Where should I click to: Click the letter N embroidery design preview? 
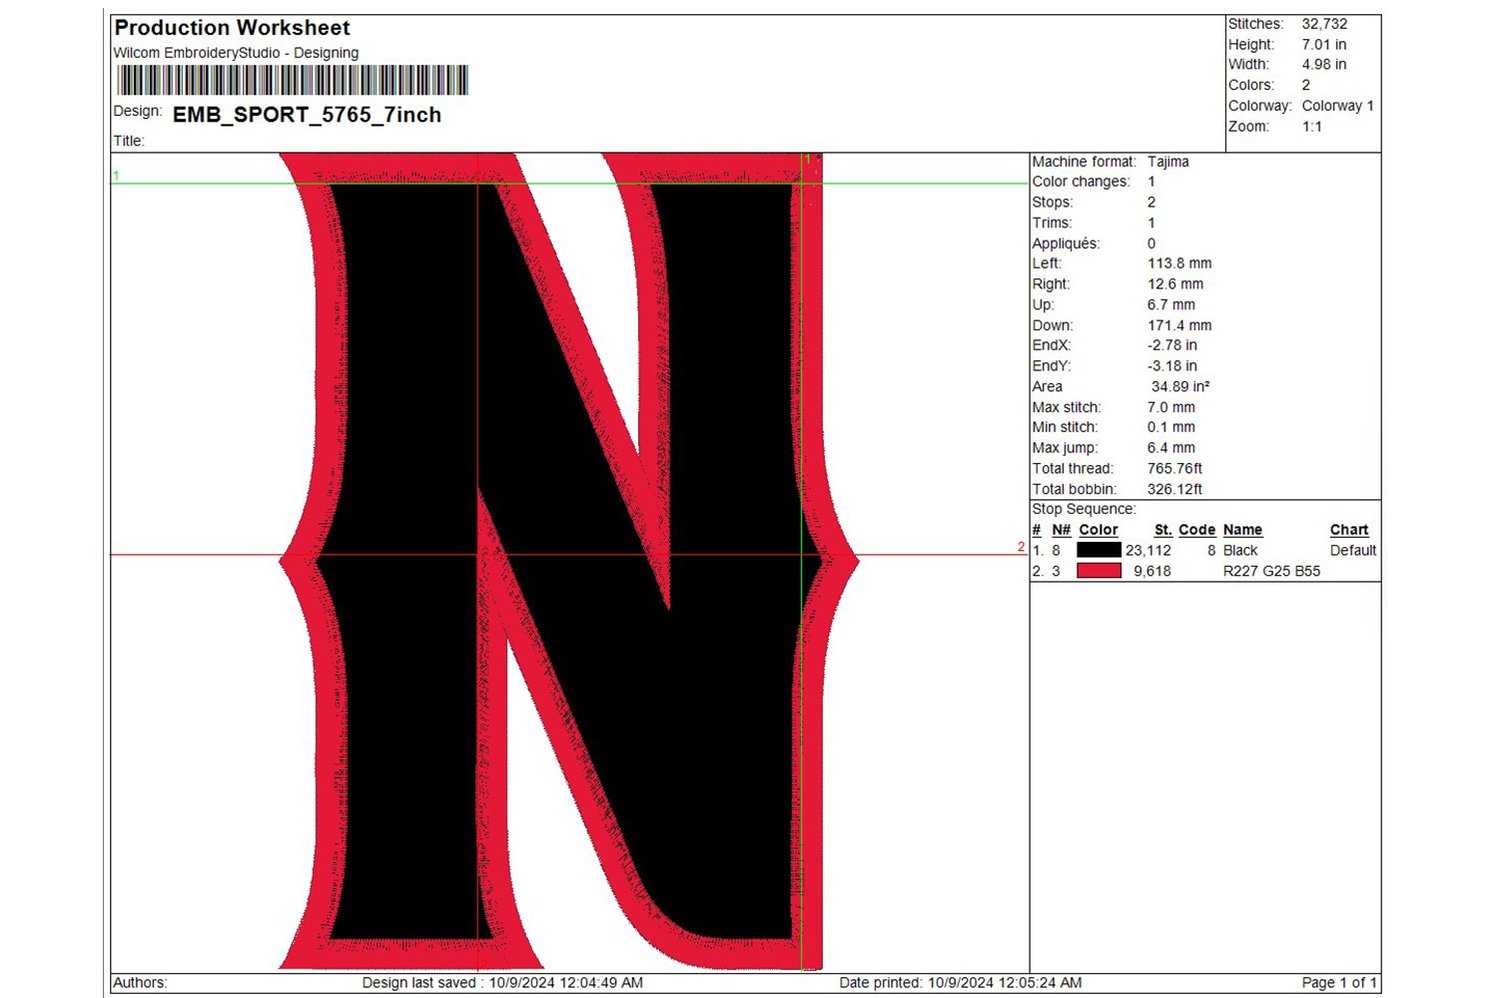tap(569, 561)
